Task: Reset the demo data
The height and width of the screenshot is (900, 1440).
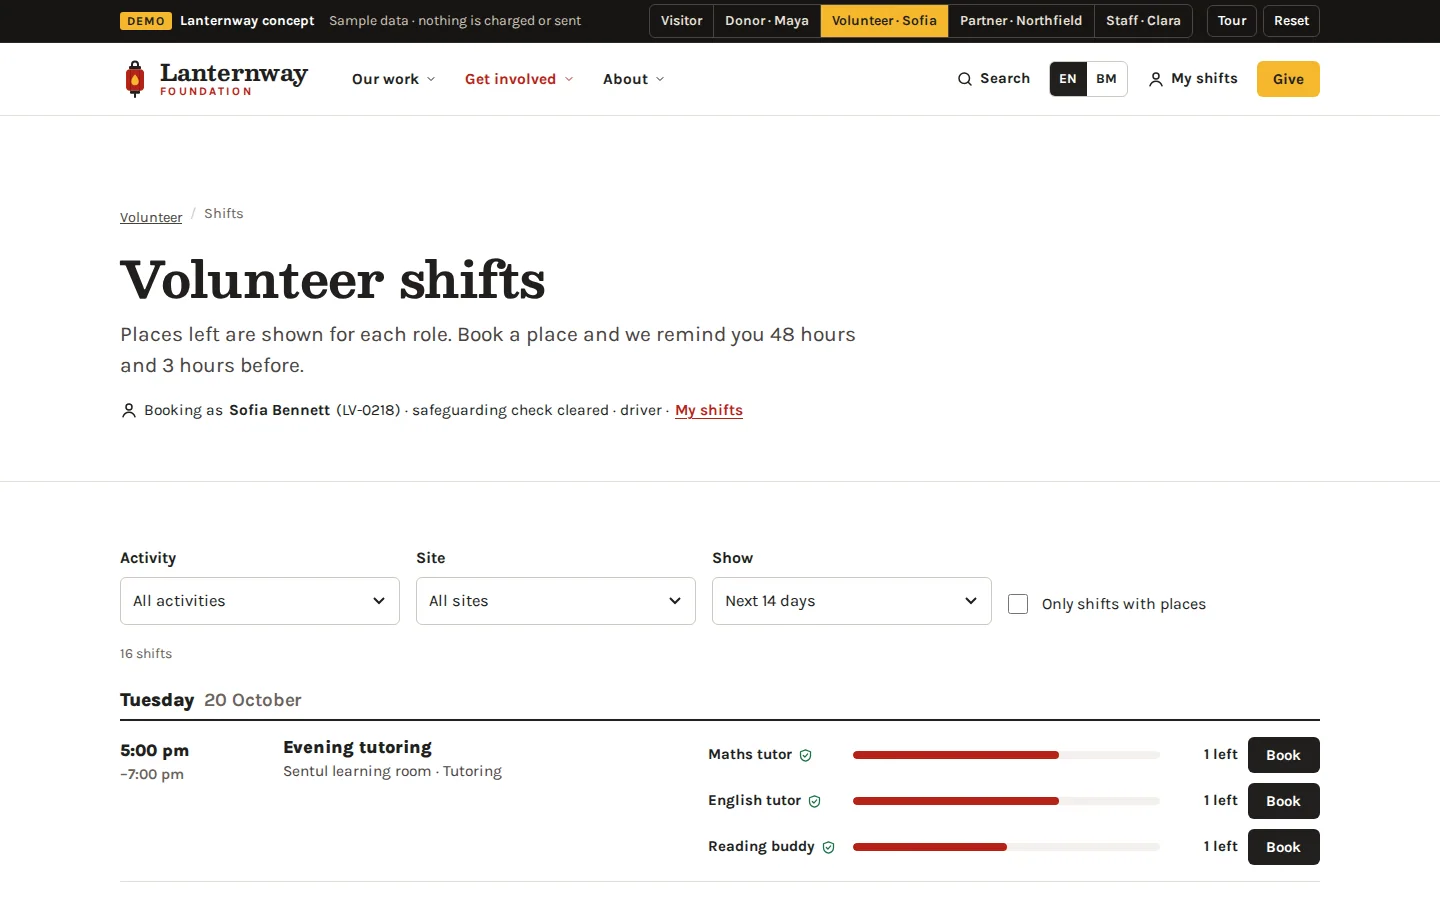Action: click(x=1291, y=21)
